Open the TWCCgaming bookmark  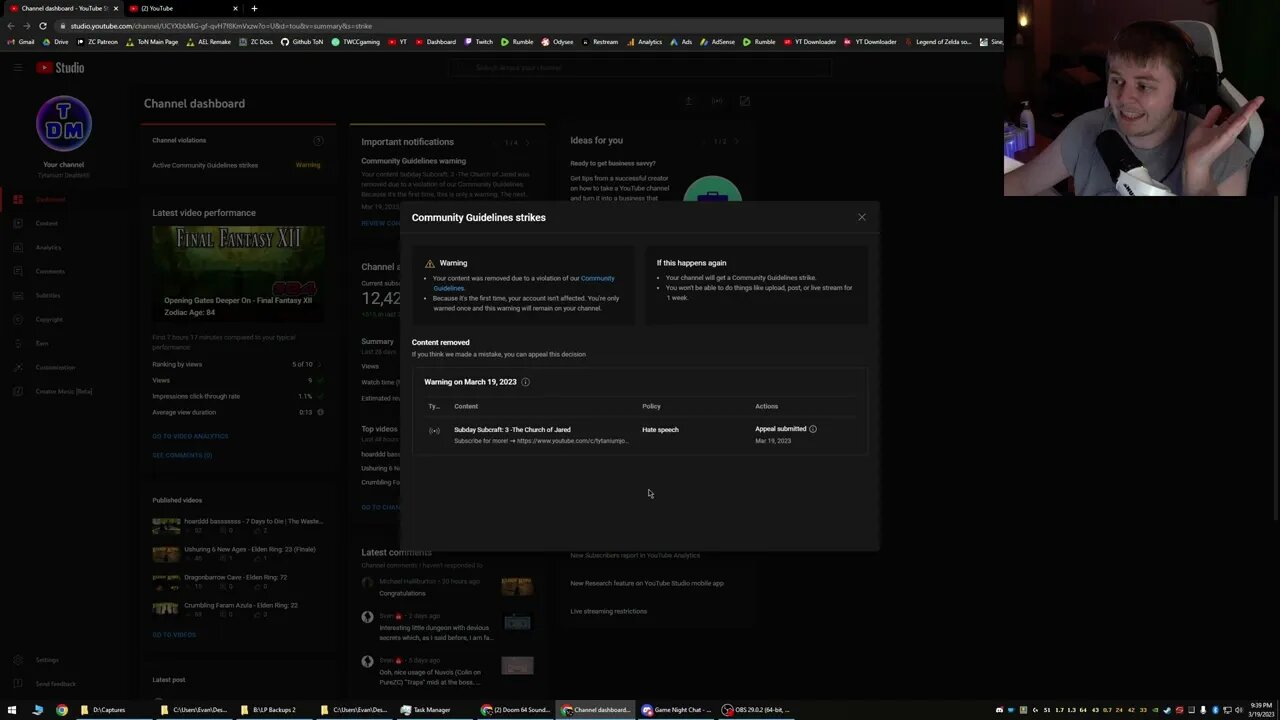(356, 42)
